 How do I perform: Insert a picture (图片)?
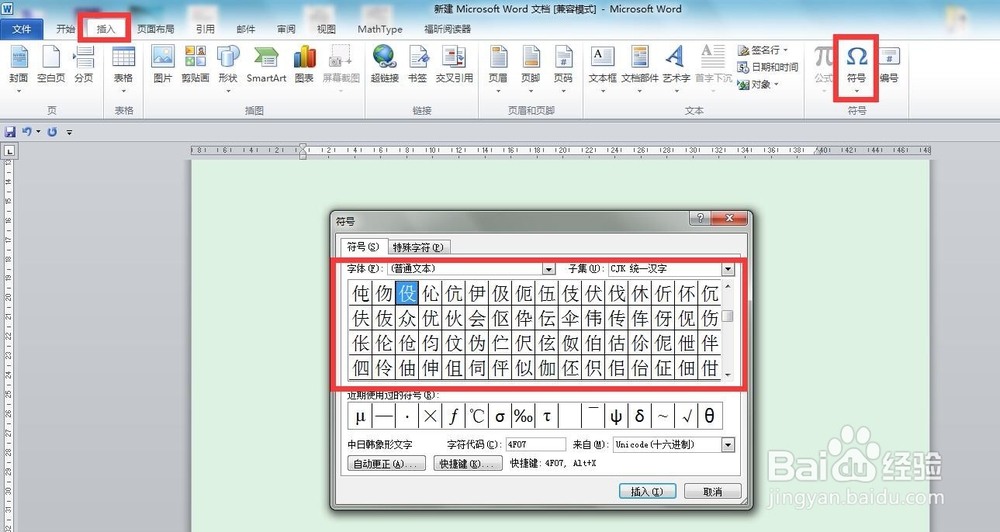(163, 65)
